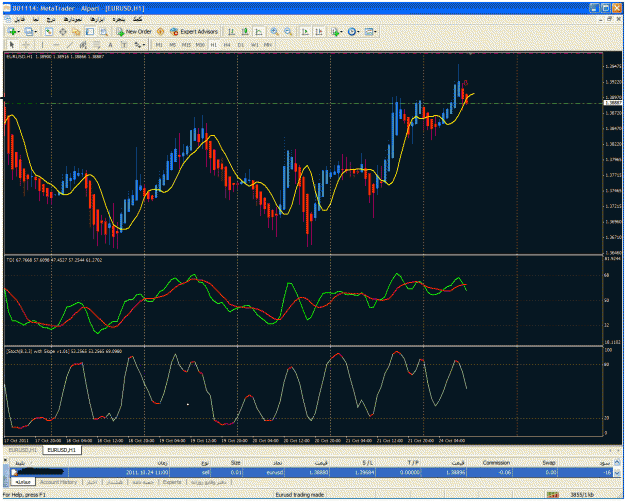
Task: Select the Crosshair tool
Action: 26,45
